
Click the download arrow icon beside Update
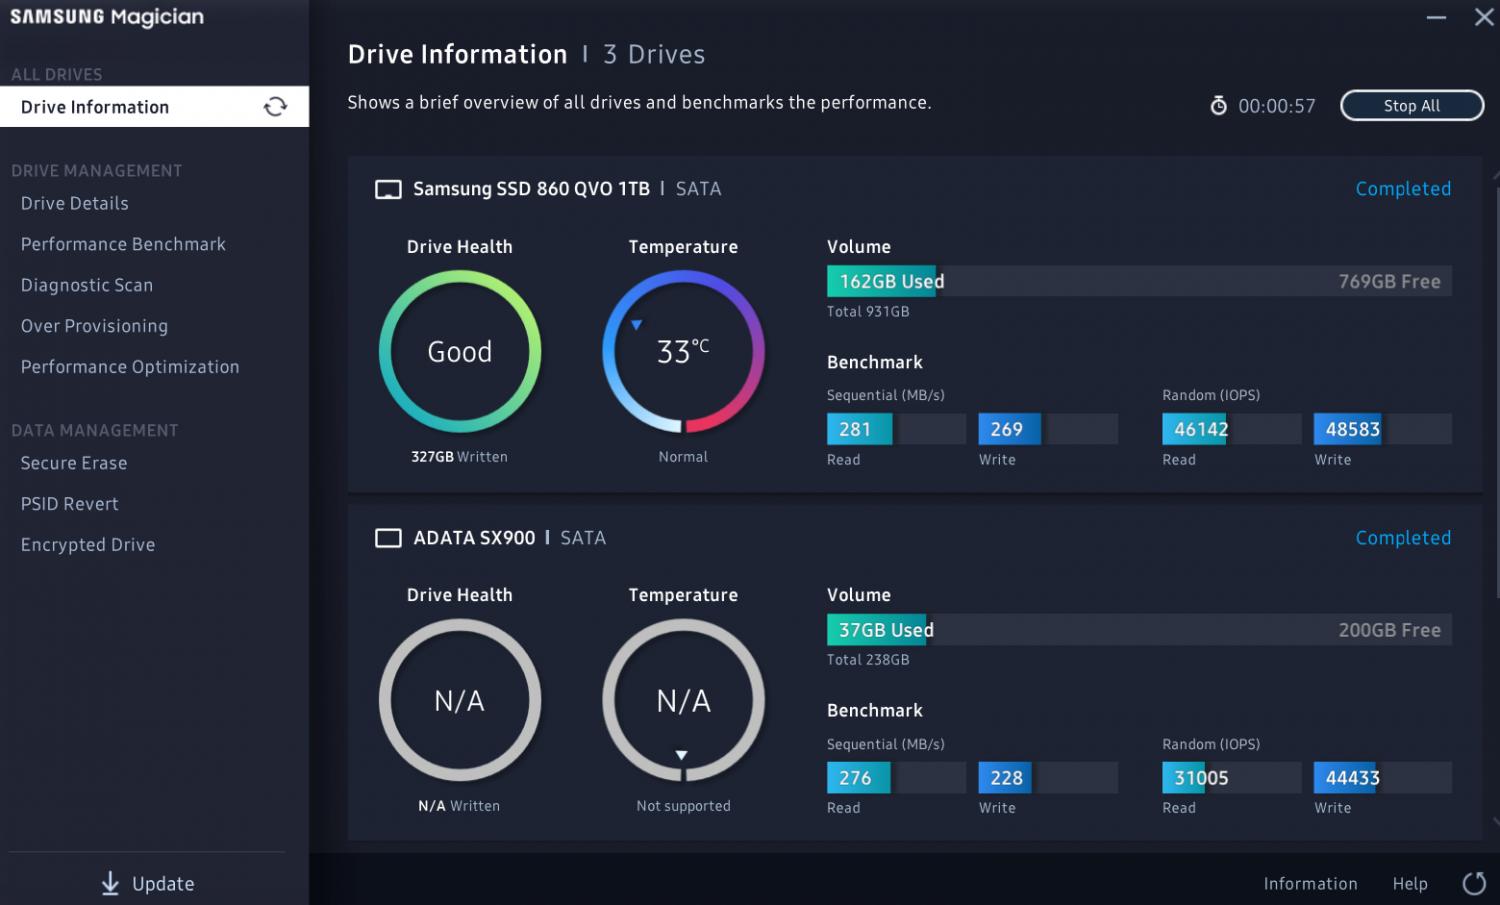click(110, 883)
